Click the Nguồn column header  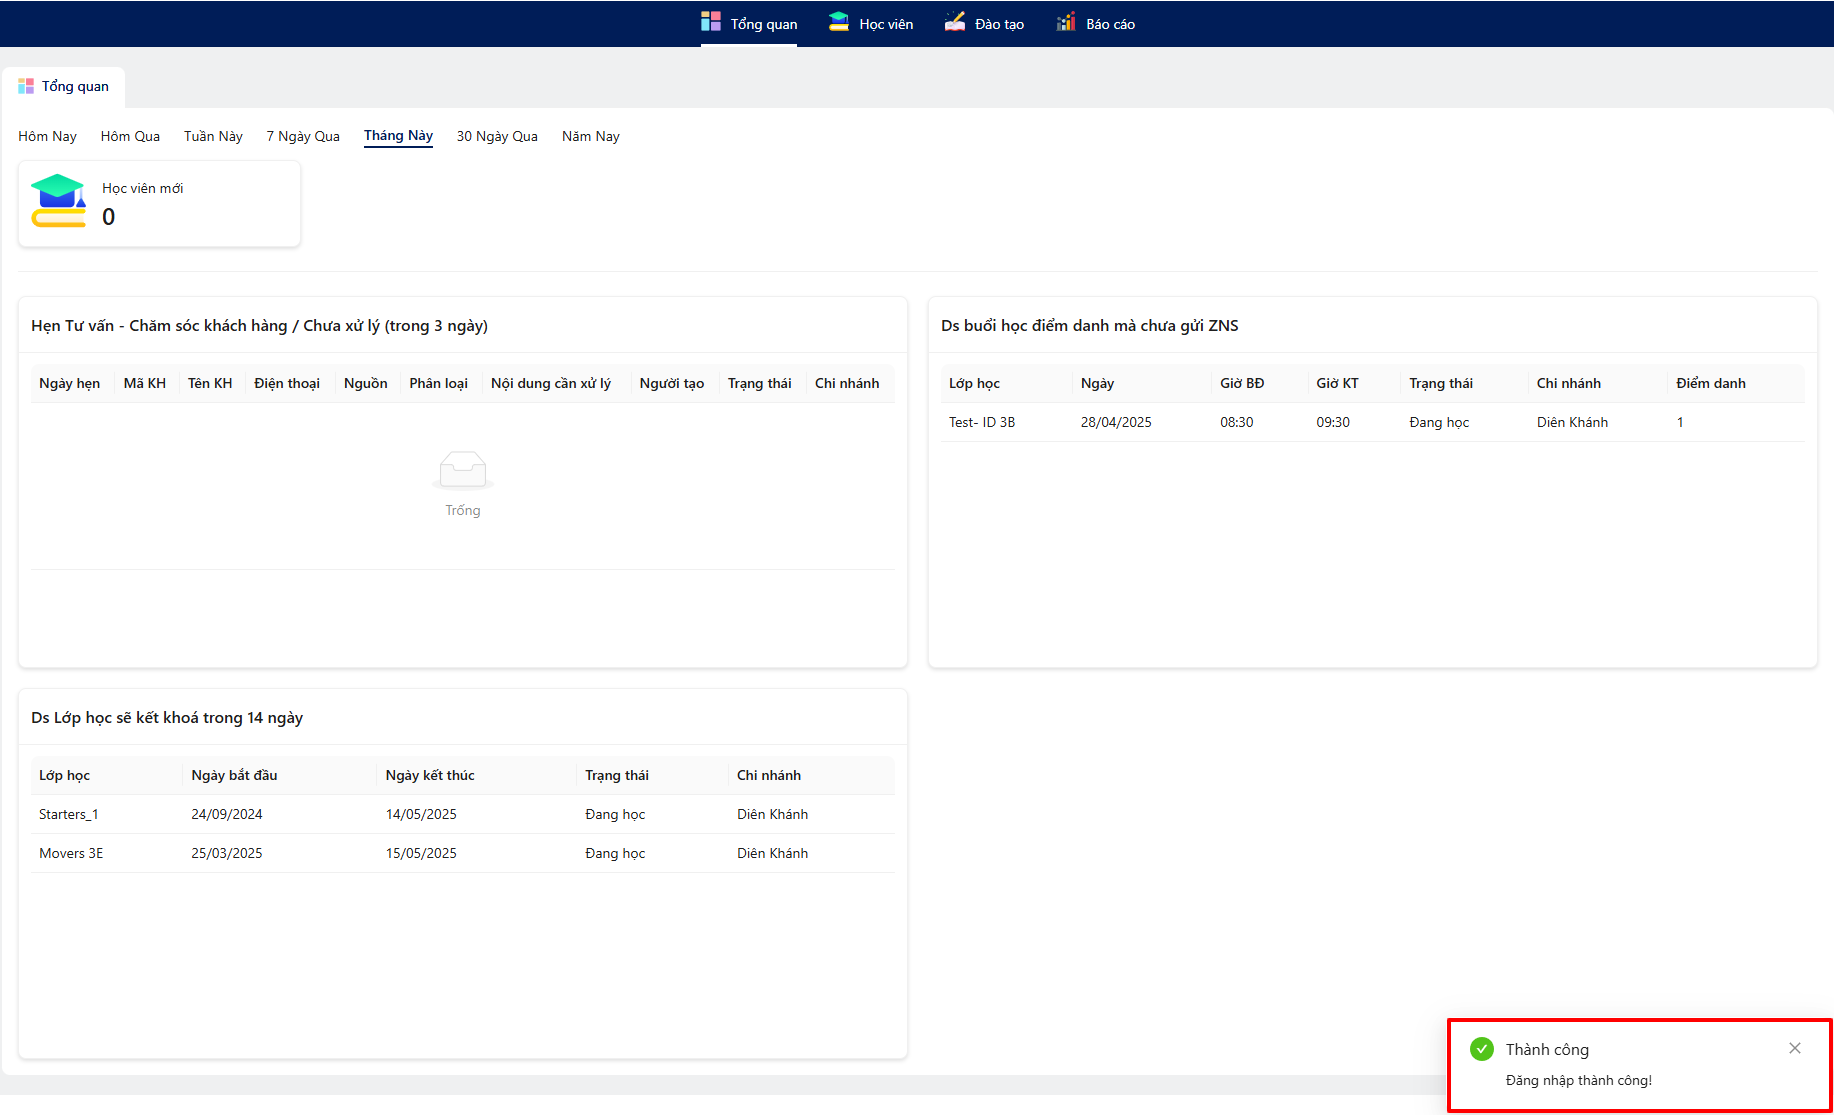(x=366, y=383)
